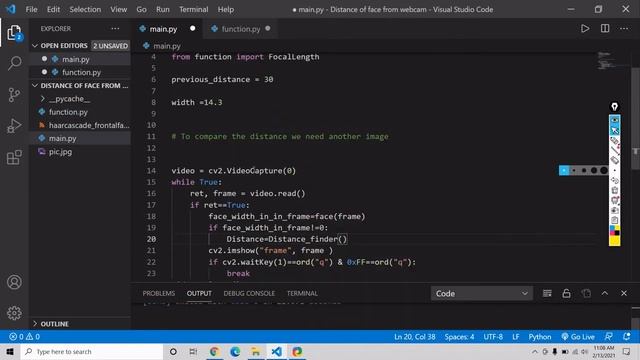Viewport: 640px width, 360px height.
Task: Change the Spaces: 4 indentation setting
Action: (459, 337)
